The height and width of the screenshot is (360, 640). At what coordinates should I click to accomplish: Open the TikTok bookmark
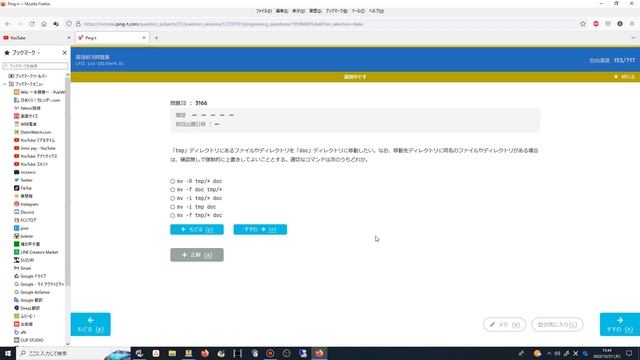pos(22,188)
